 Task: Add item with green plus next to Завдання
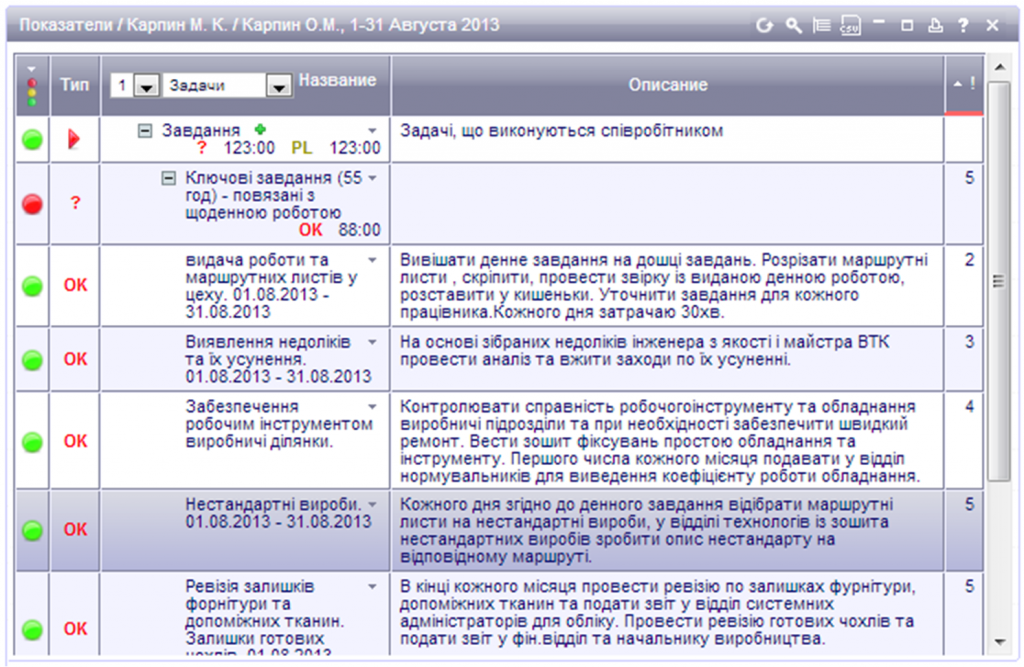tap(260, 129)
